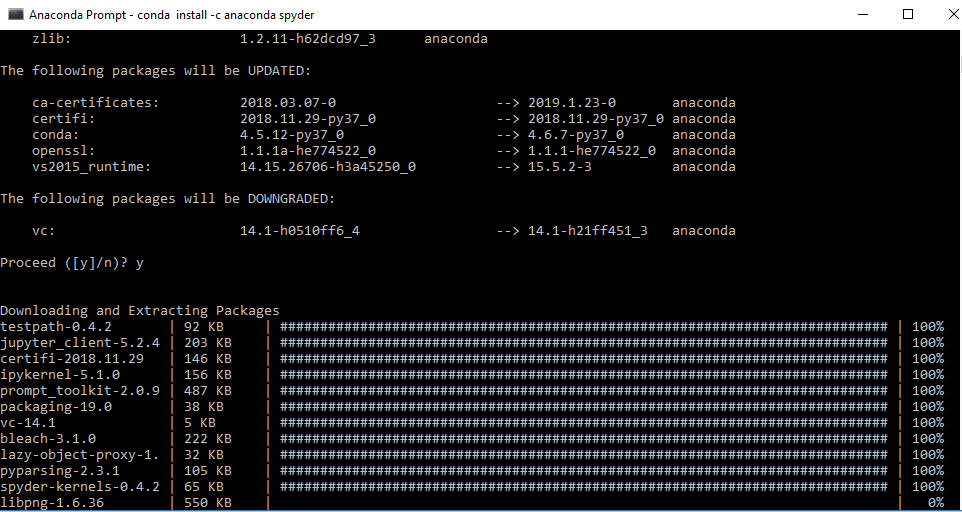Click the window title text 'Anaconda Prompt'
This screenshot has height=512, width=962.
68,15
